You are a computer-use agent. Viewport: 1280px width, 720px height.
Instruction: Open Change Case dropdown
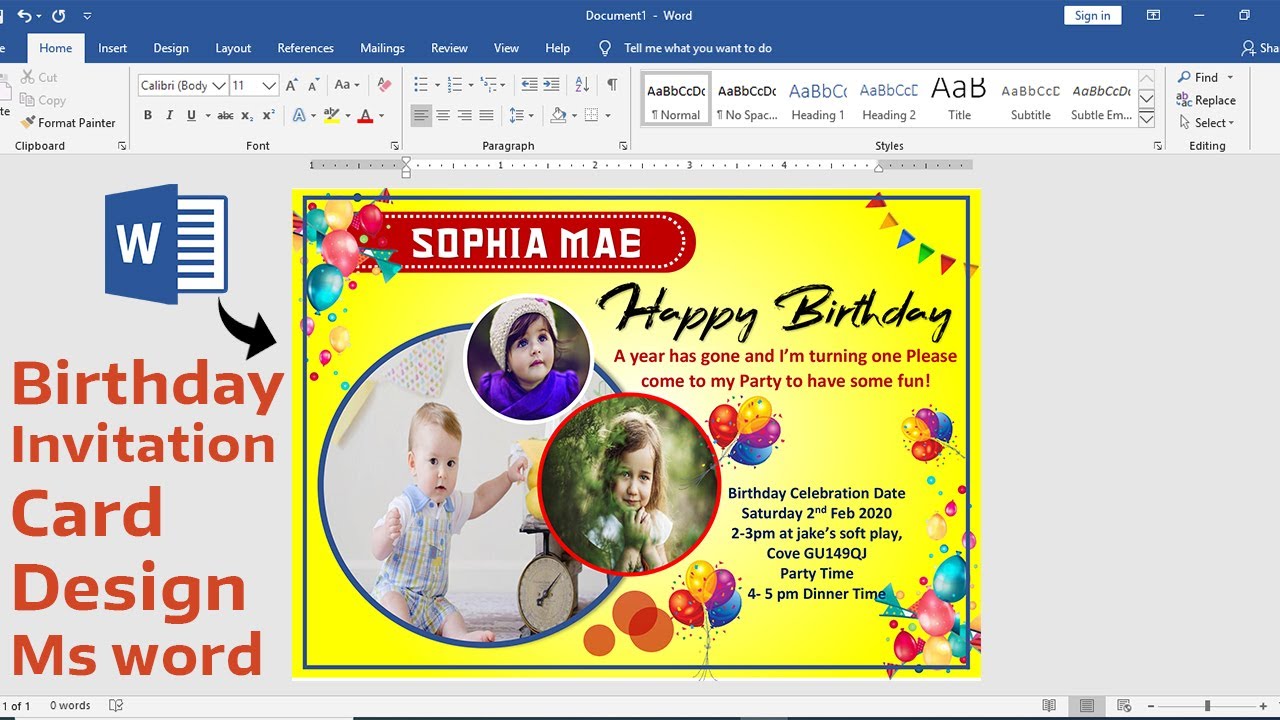click(347, 85)
